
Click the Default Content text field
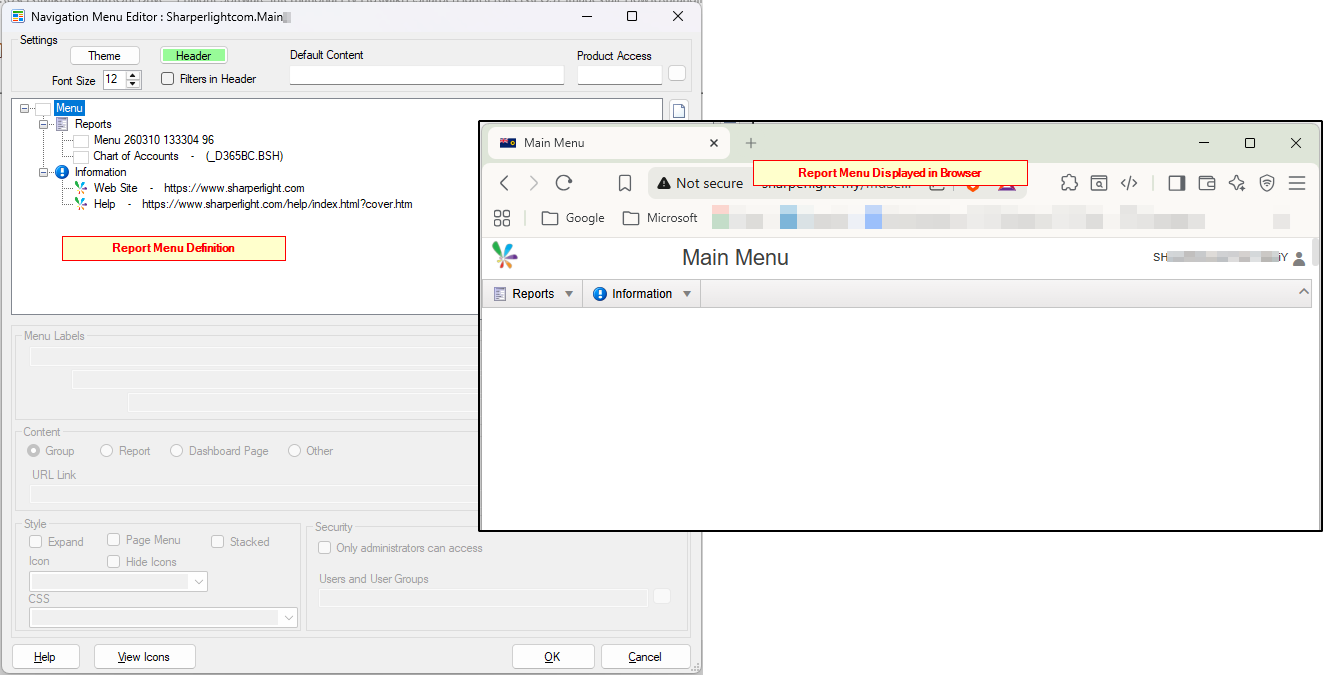(x=427, y=75)
